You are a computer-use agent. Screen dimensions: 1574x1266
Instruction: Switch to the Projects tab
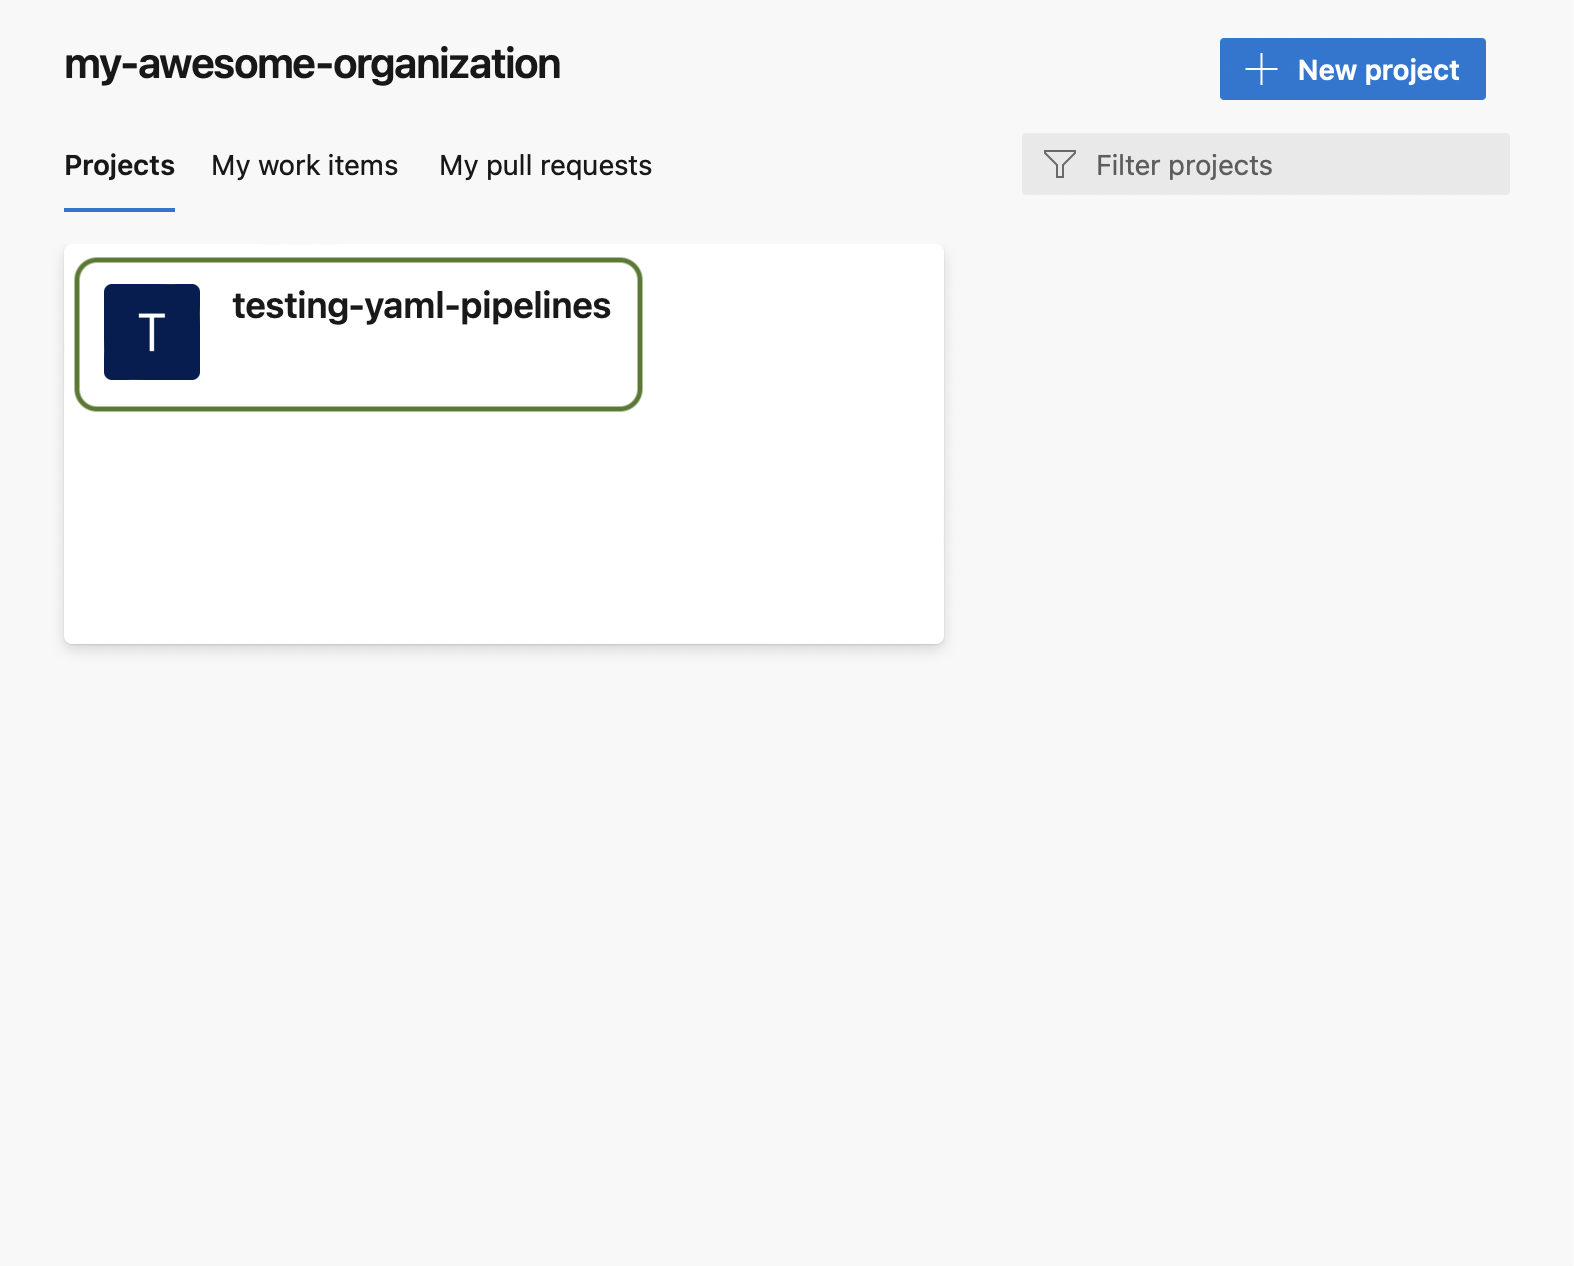pyautogui.click(x=120, y=165)
